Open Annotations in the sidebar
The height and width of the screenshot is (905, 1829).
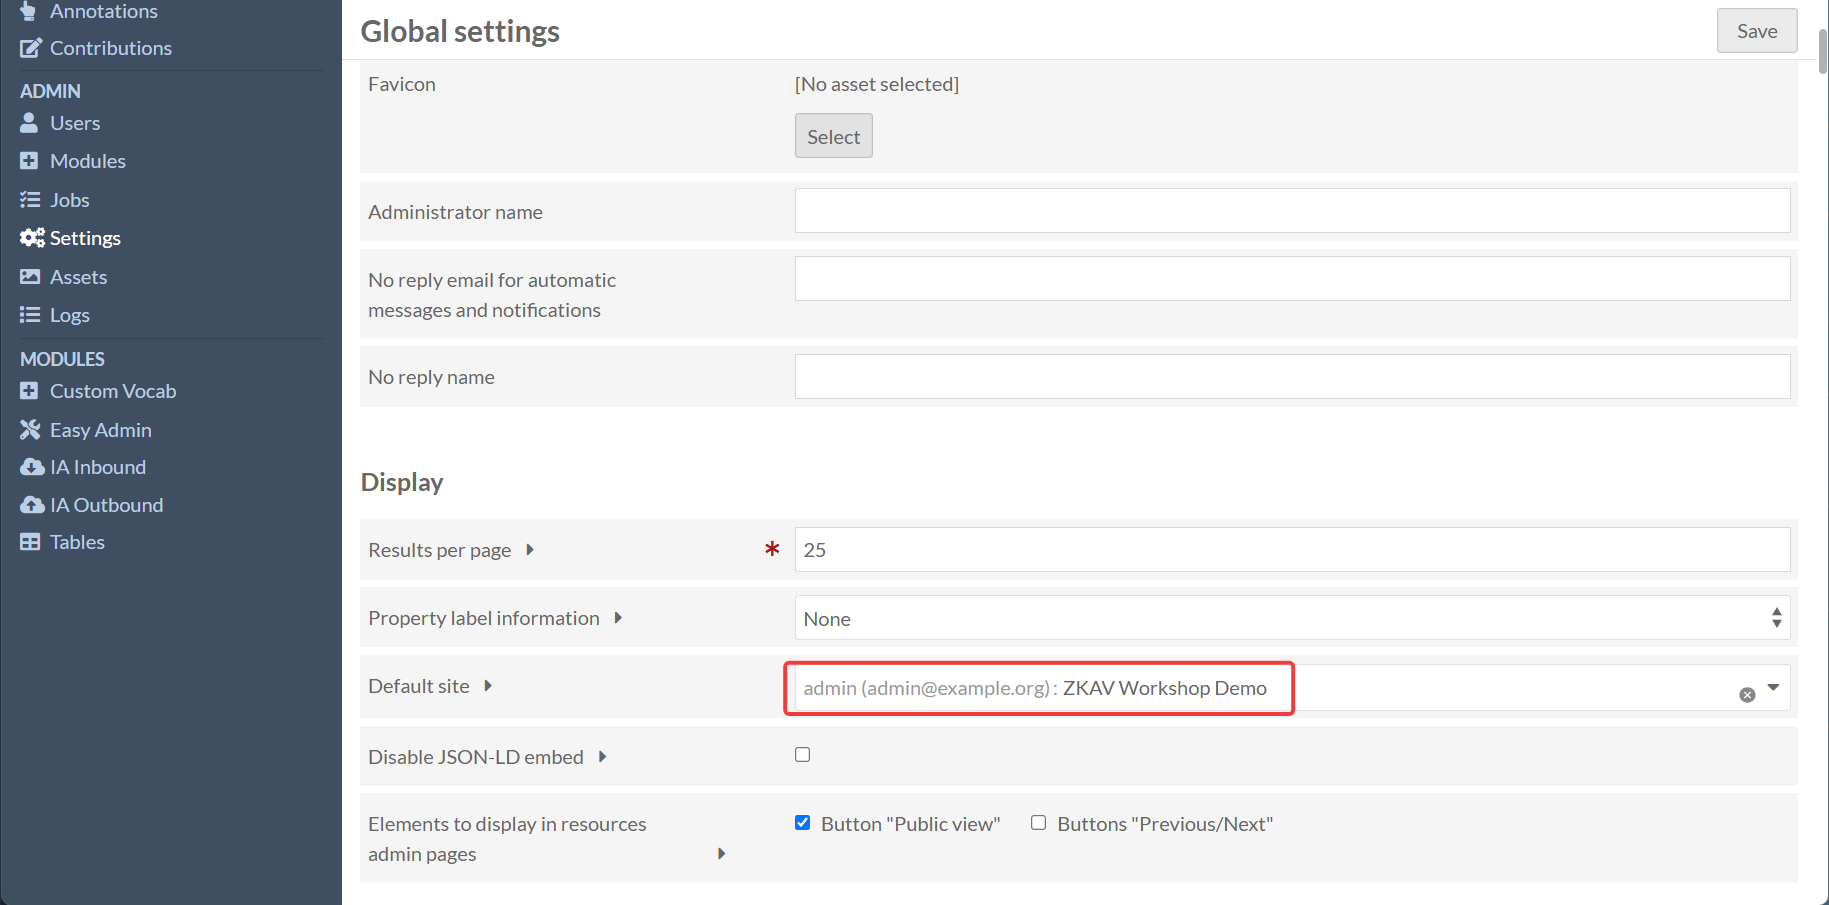[x=104, y=11]
